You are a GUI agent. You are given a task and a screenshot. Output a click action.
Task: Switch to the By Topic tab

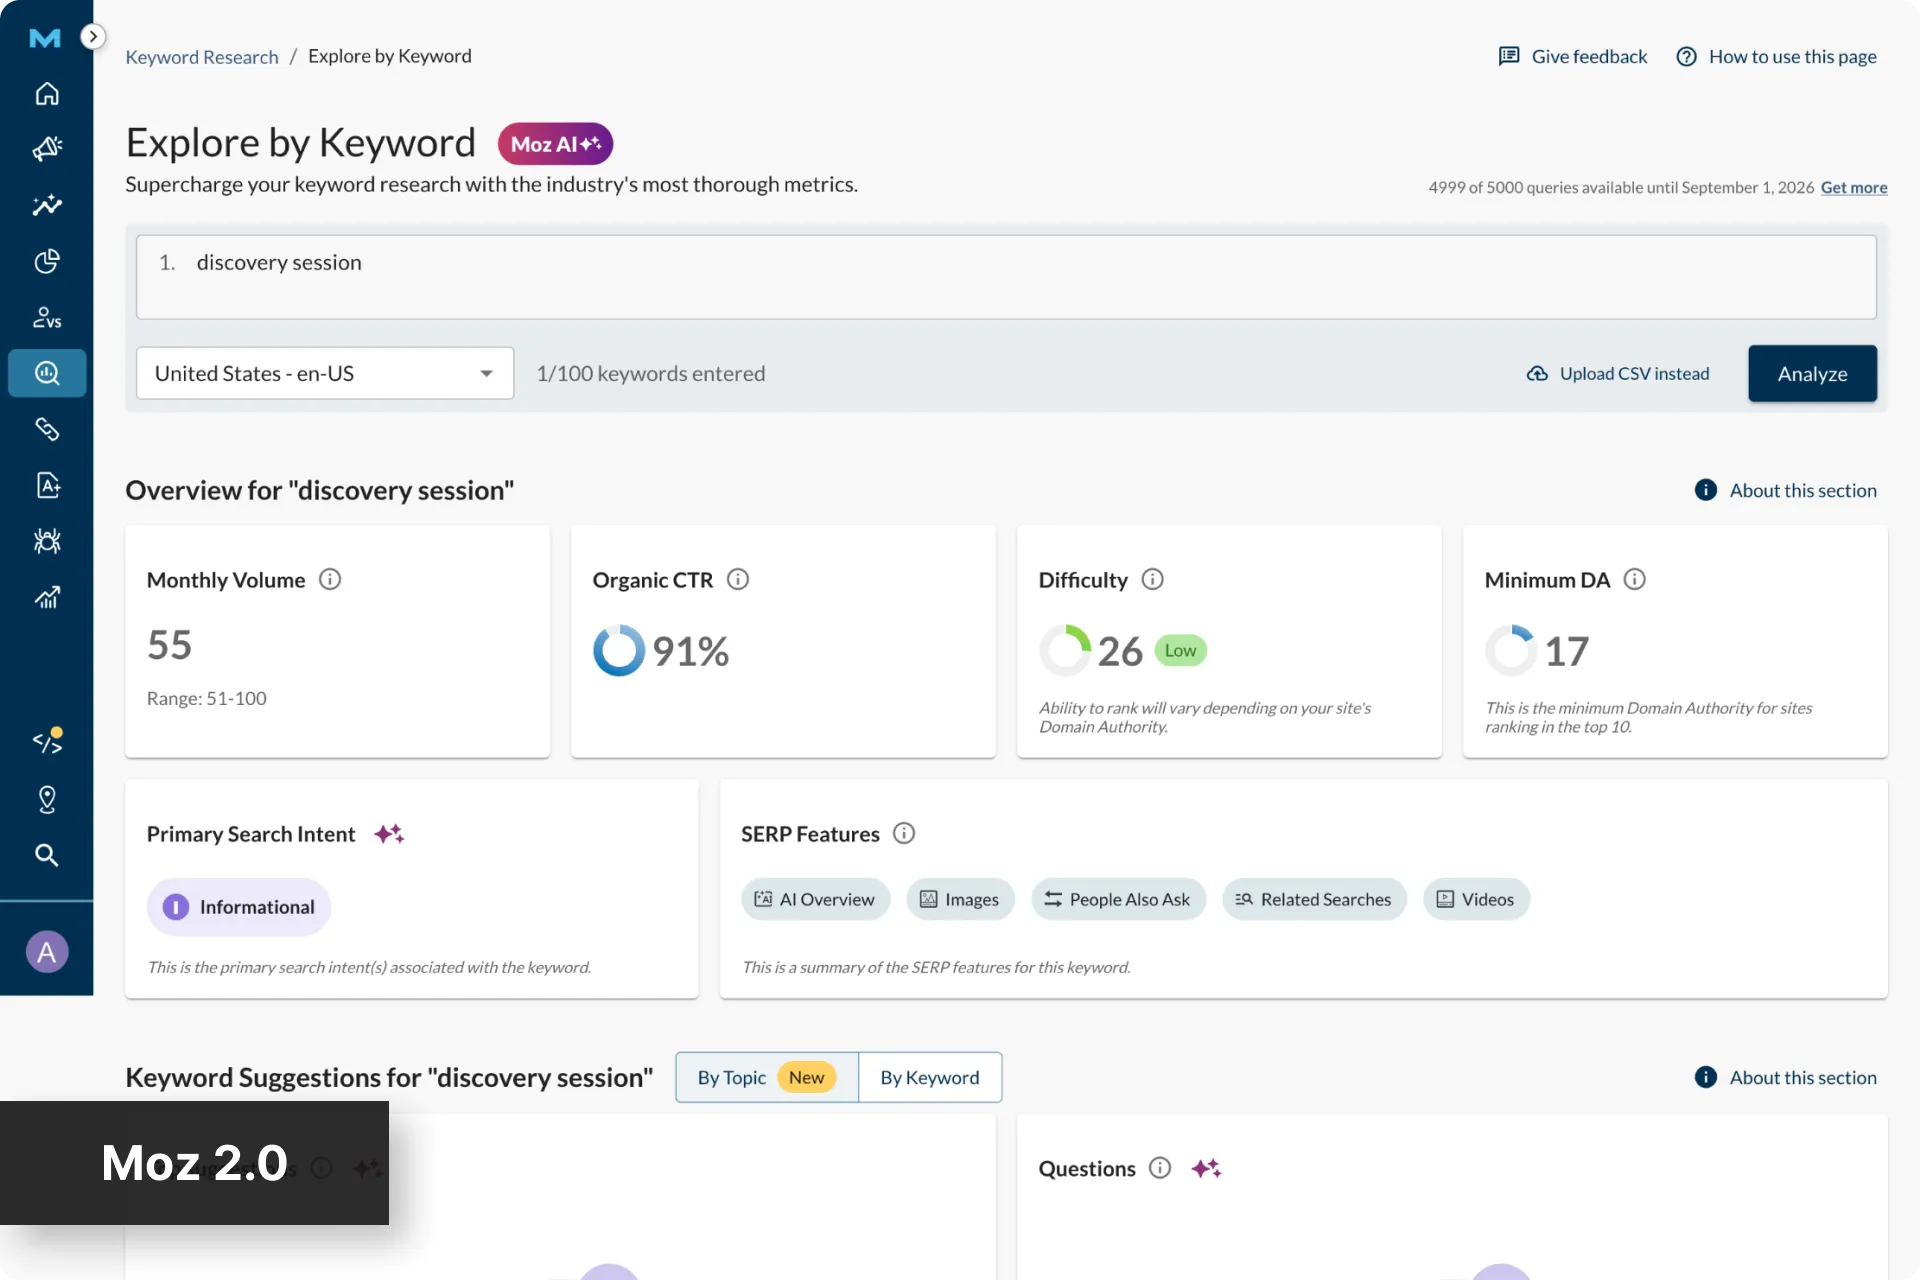click(767, 1077)
